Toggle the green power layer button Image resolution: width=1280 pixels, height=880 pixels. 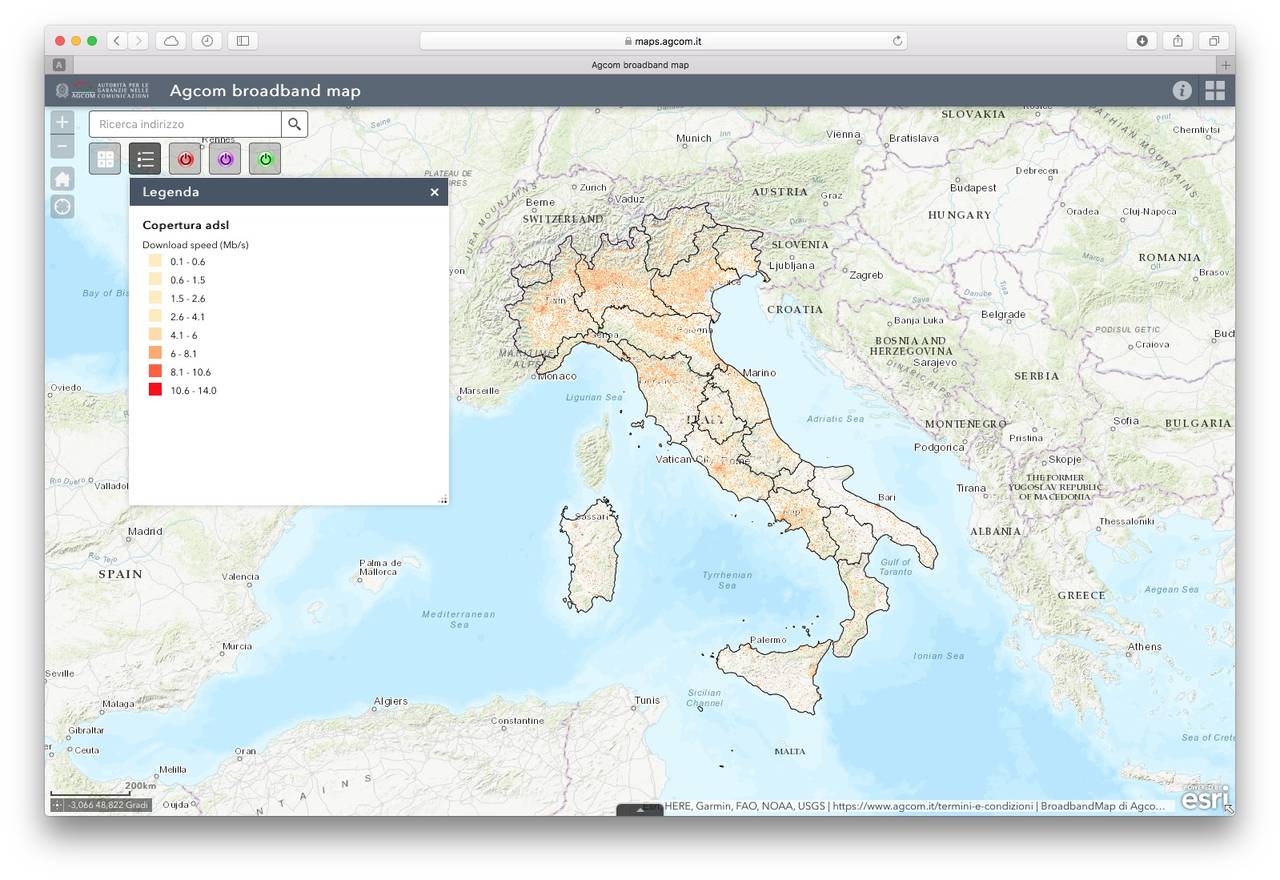(265, 159)
